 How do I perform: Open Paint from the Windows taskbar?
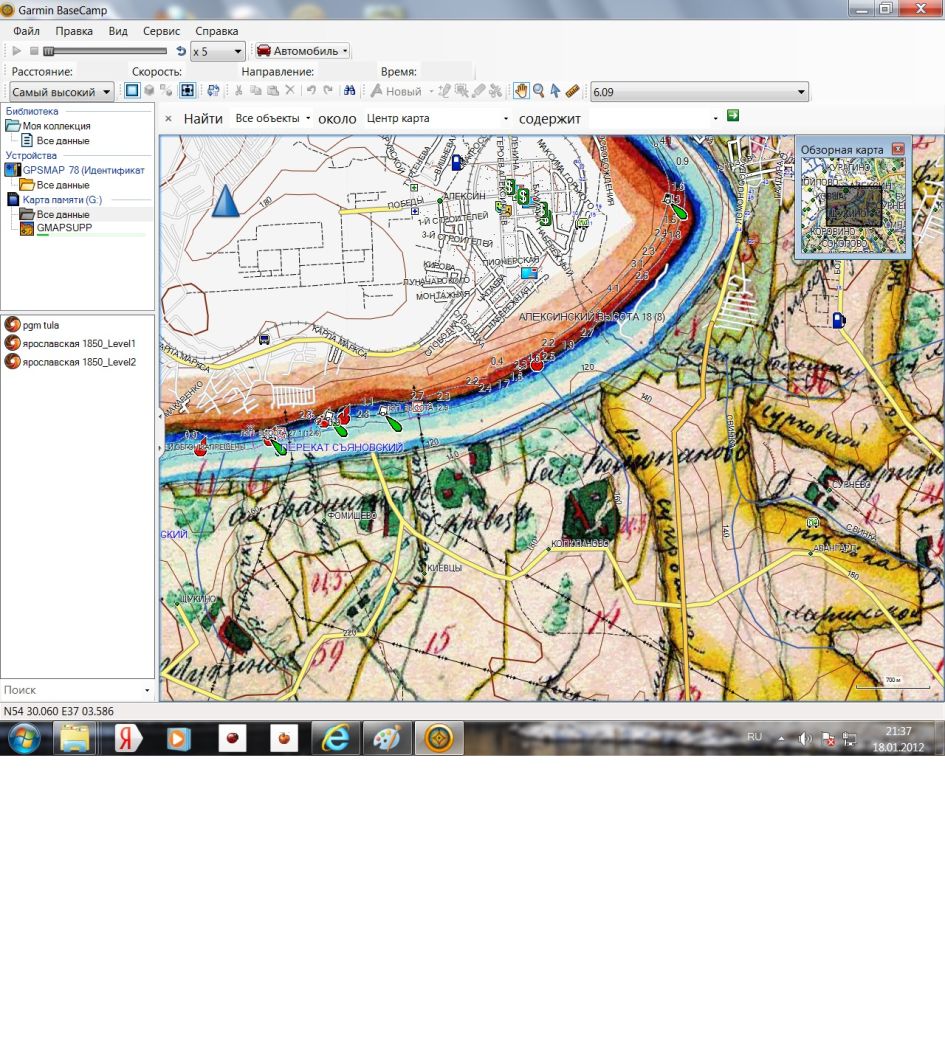click(386, 738)
